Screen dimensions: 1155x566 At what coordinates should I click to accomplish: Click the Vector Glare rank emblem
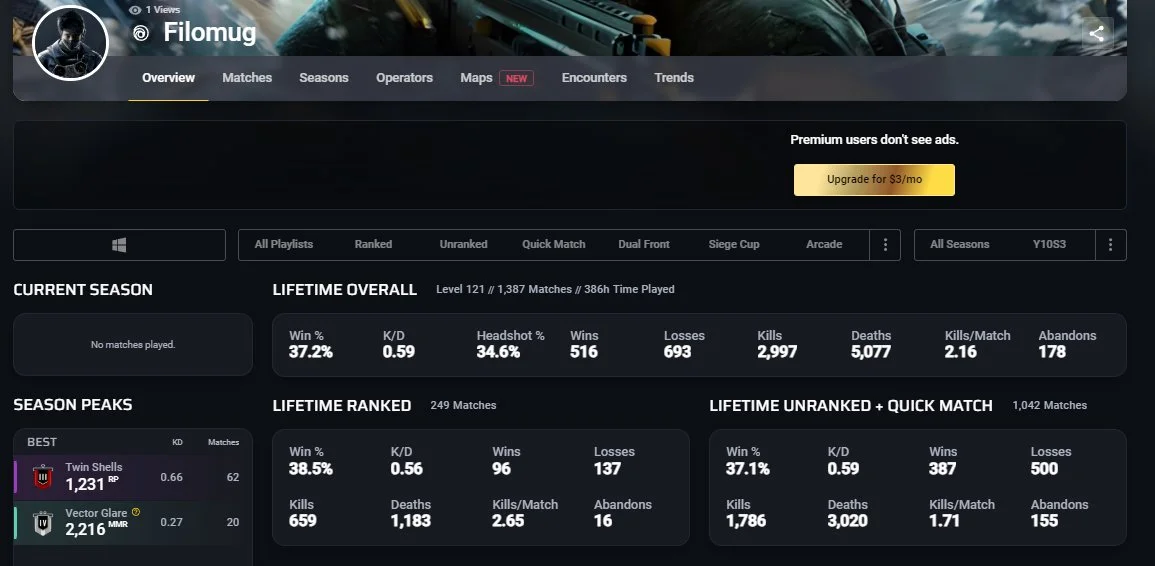pos(43,521)
